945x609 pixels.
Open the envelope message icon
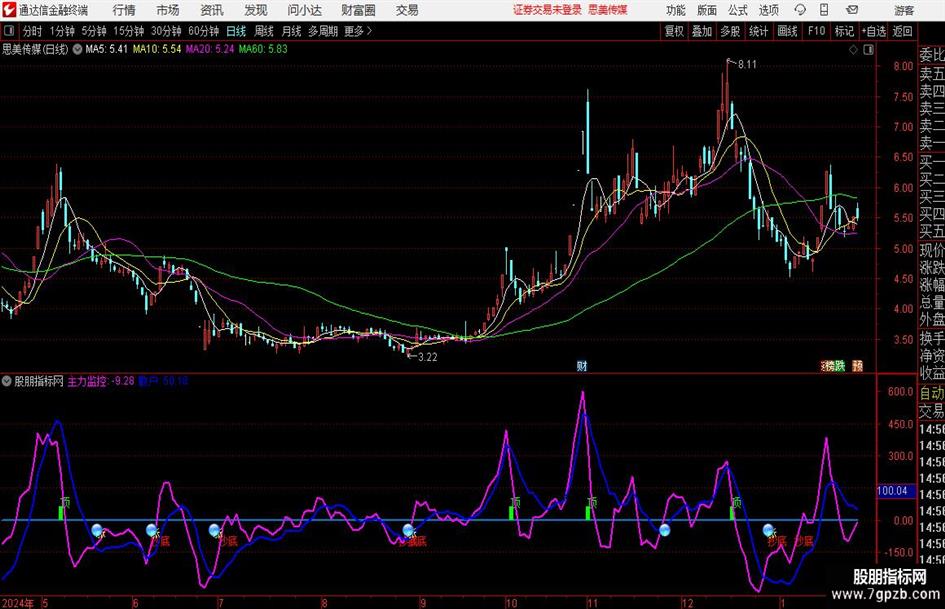pyautogui.click(x=852, y=10)
